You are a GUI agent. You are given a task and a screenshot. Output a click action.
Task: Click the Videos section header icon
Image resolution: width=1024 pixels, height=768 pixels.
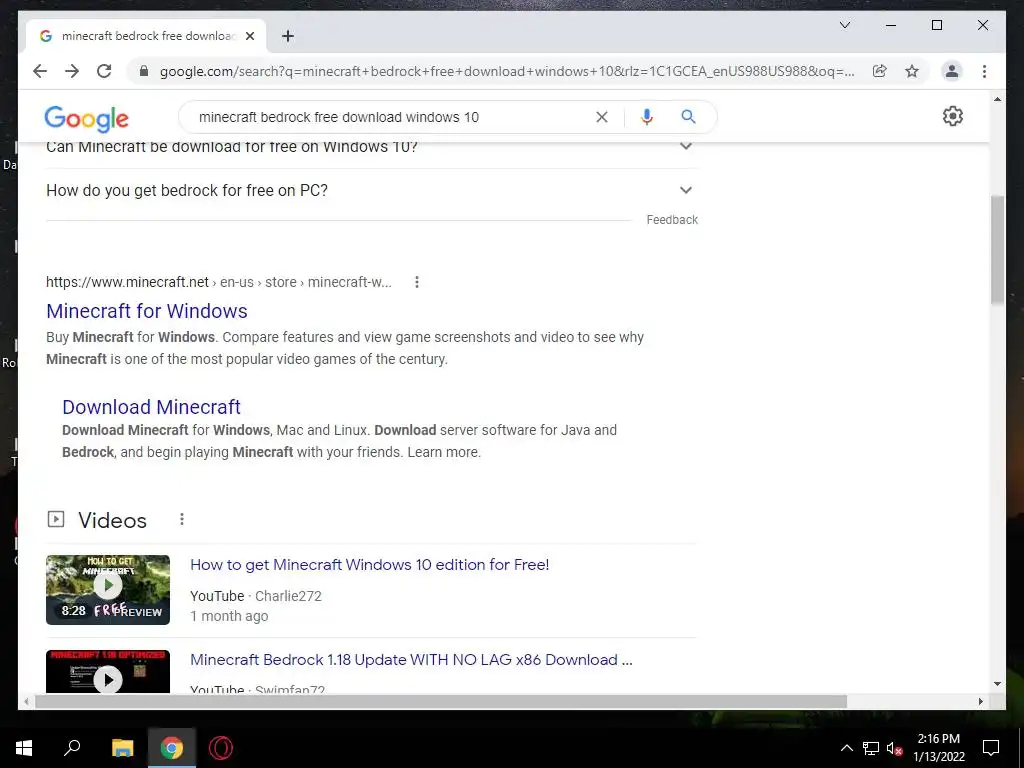[x=56, y=519]
